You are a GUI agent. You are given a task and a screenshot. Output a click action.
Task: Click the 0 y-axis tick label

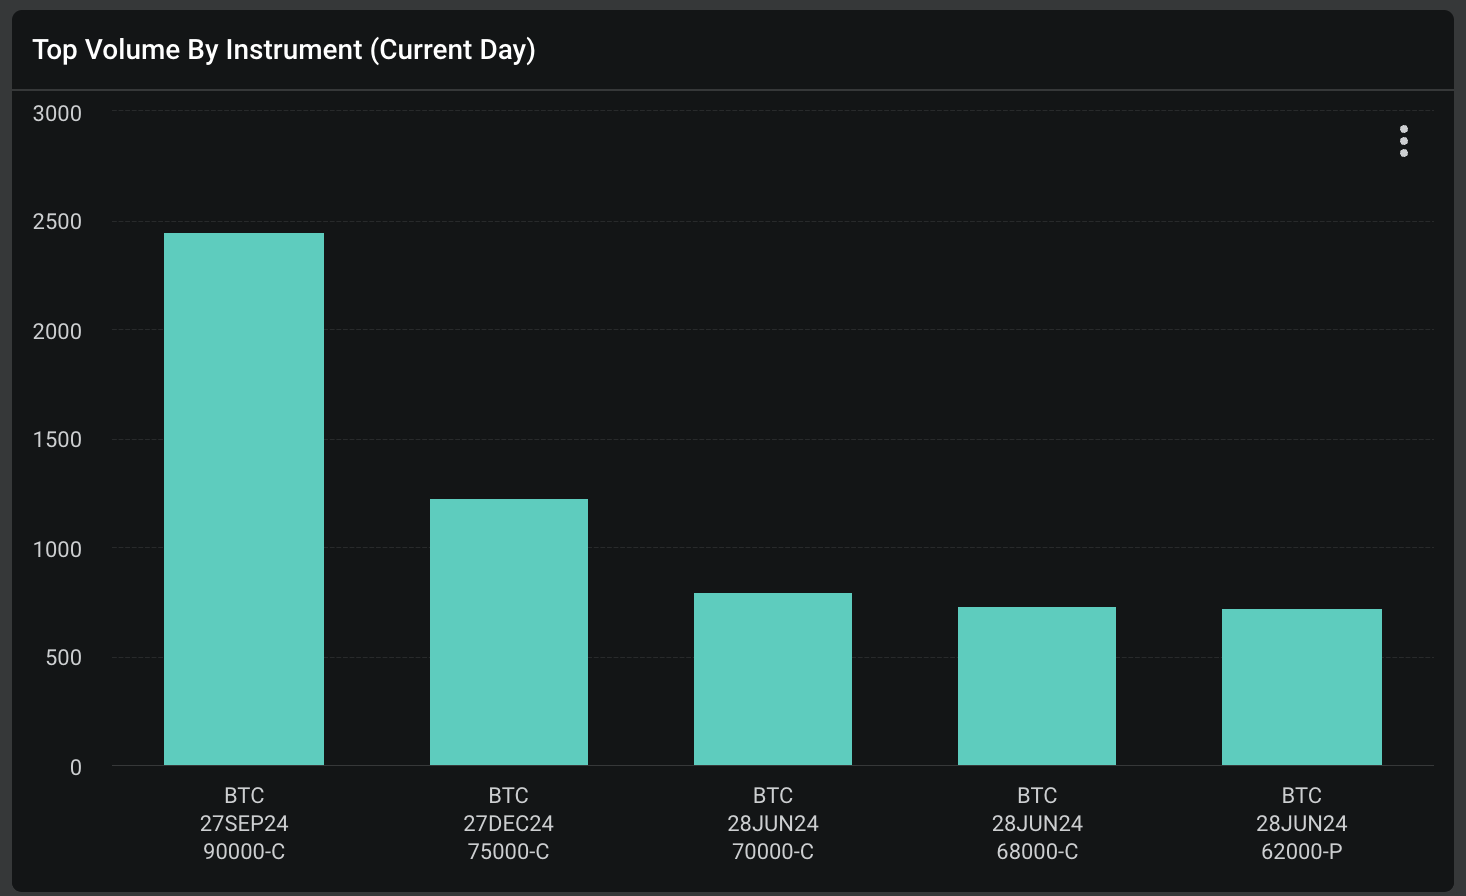point(76,767)
